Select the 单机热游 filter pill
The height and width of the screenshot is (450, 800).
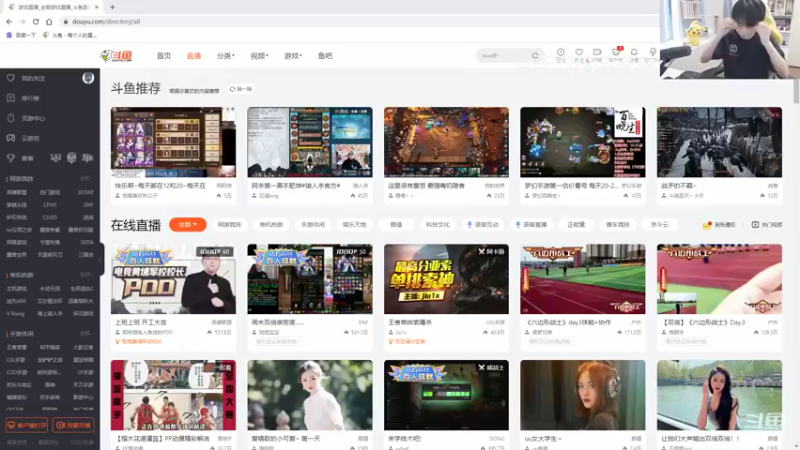pos(271,224)
